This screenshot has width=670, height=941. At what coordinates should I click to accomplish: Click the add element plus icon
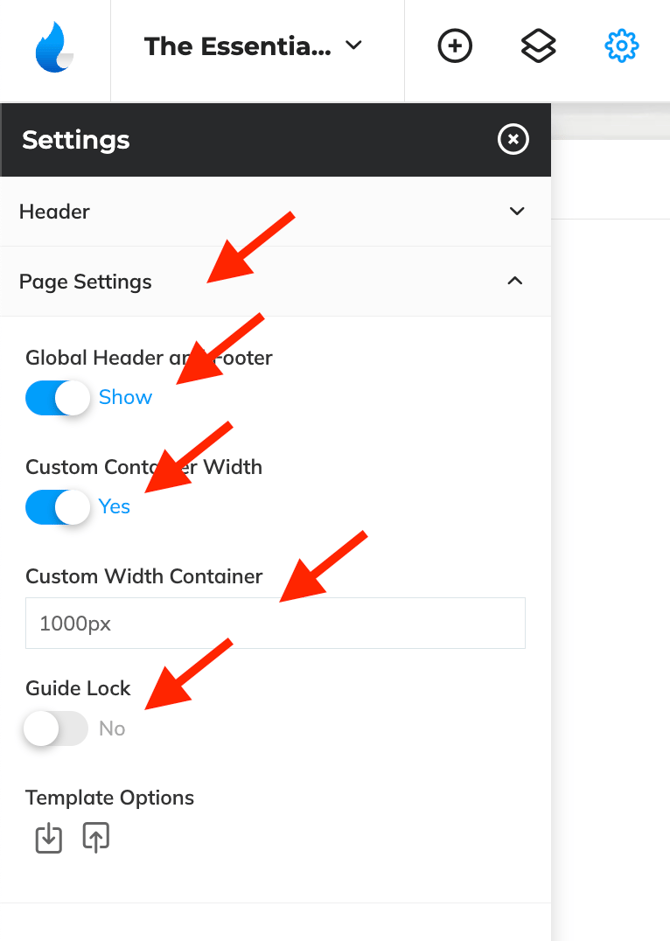coord(455,46)
